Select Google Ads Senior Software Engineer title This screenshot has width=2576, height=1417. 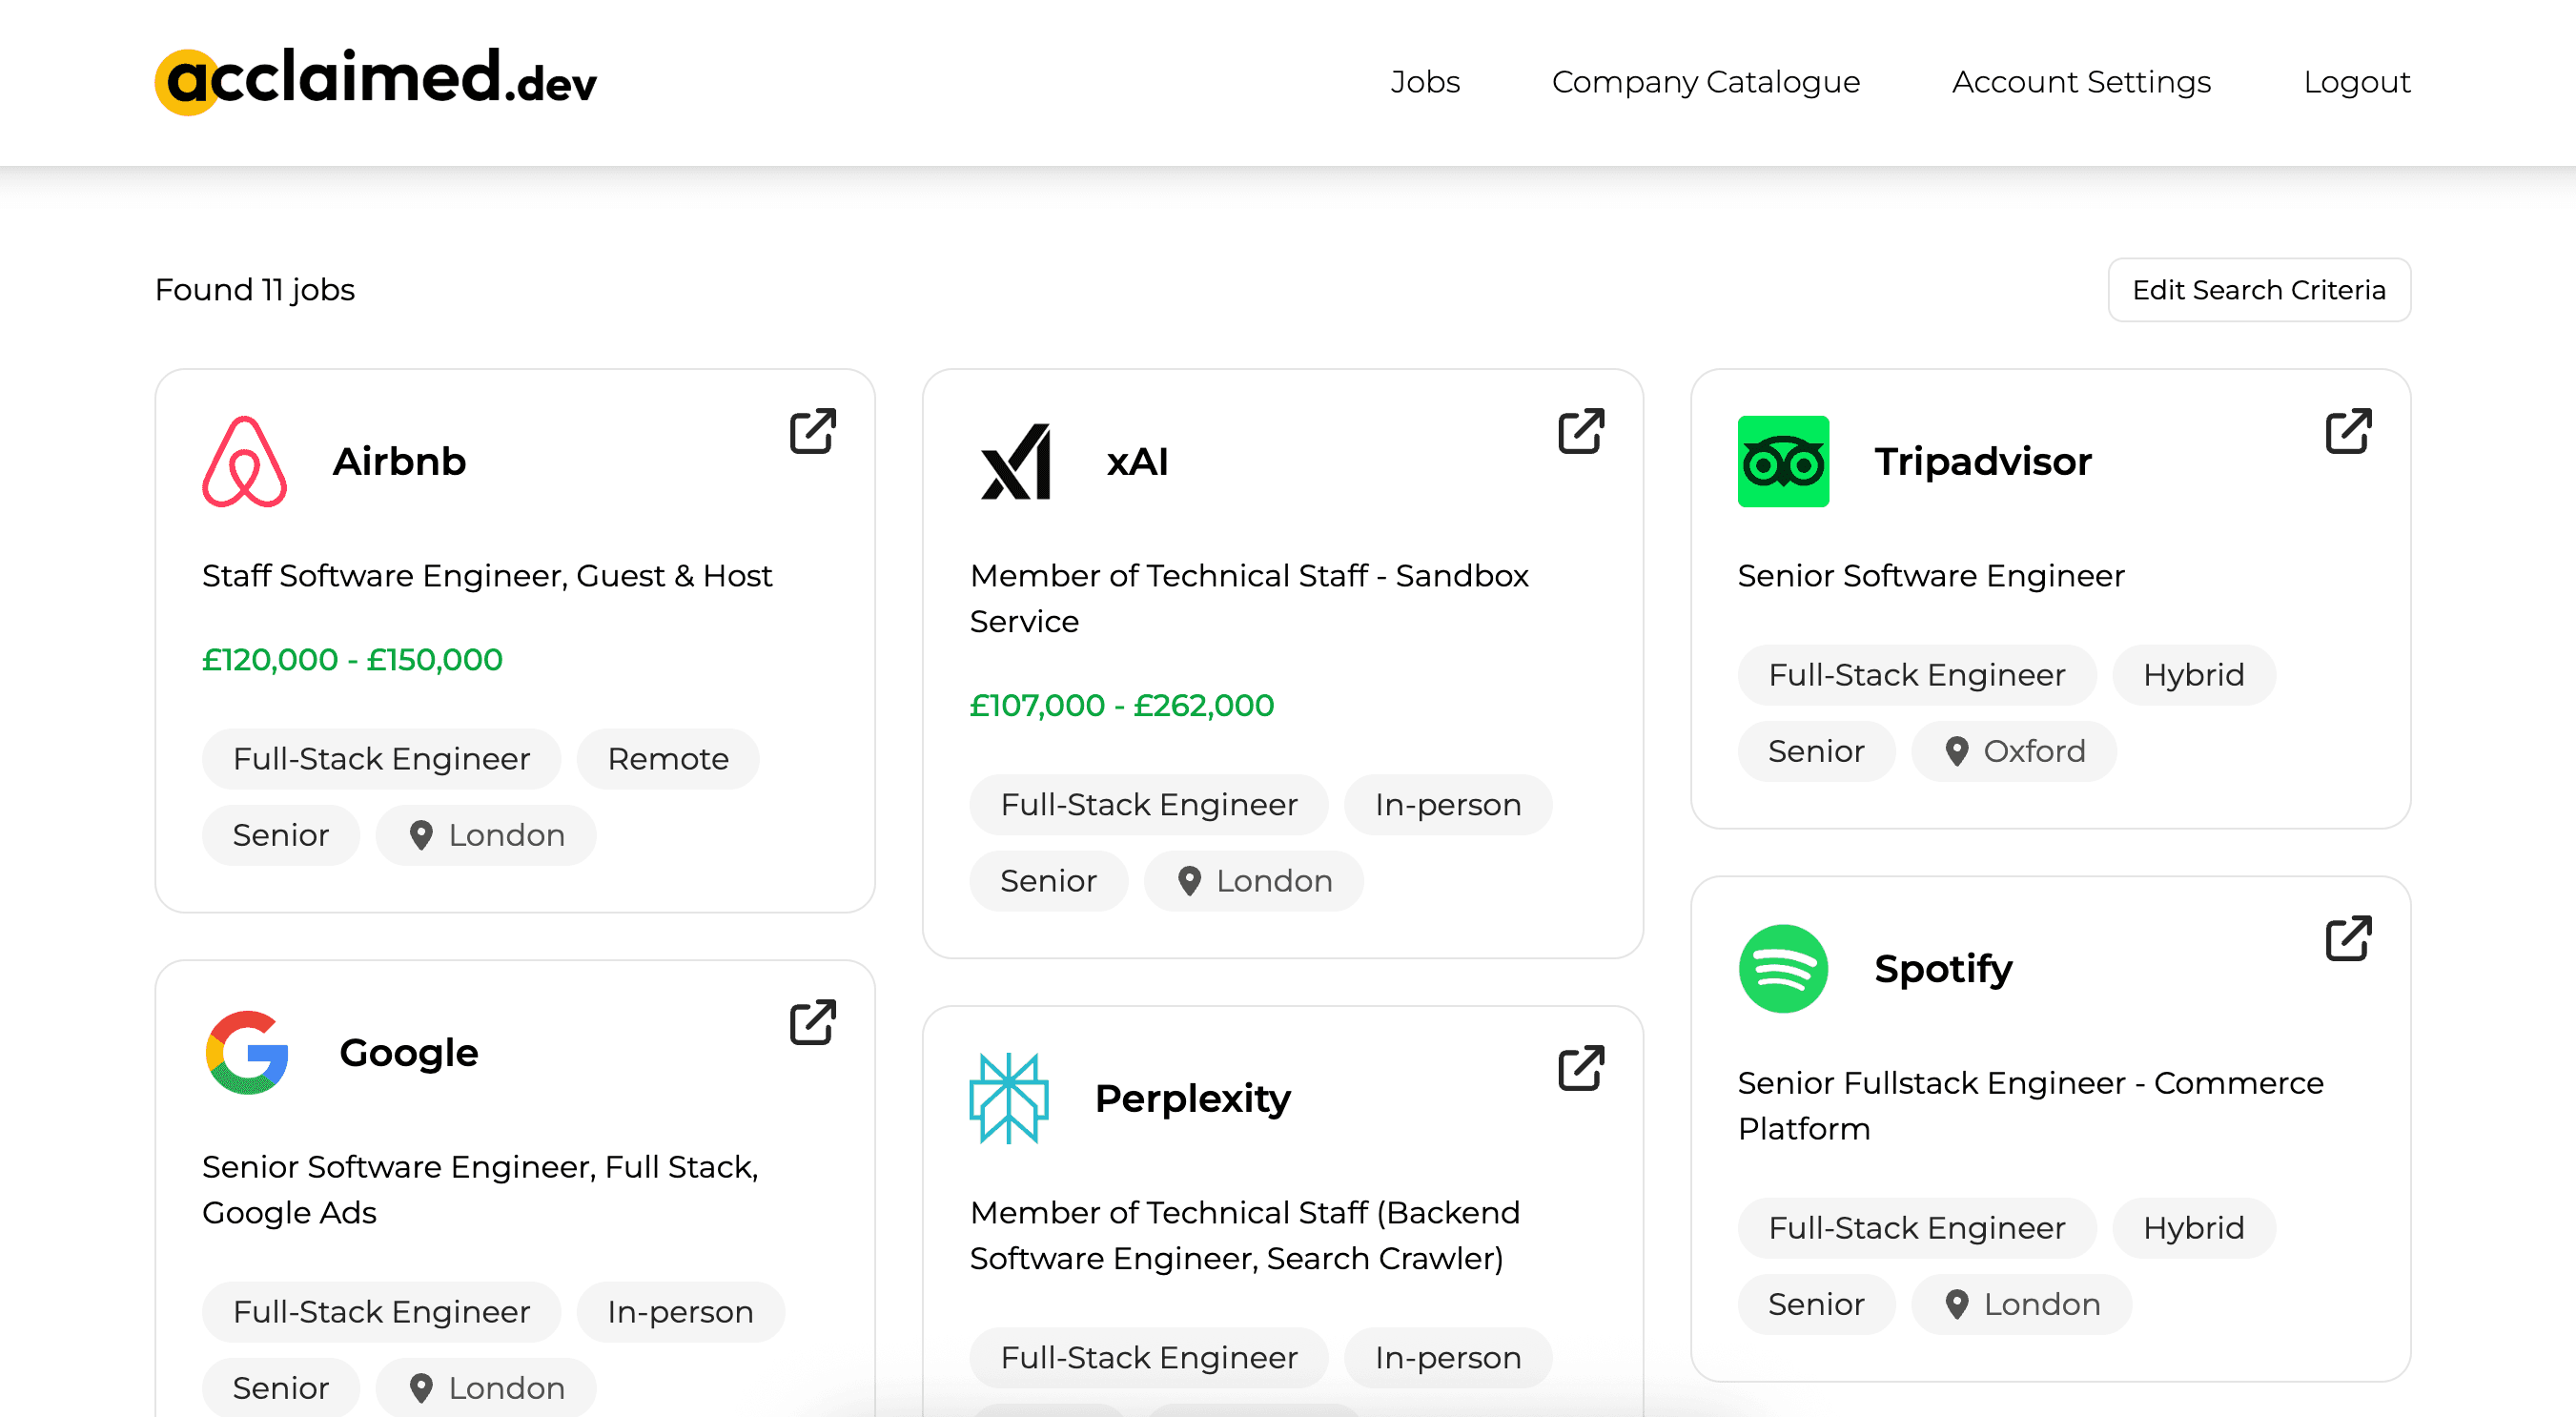[x=481, y=1189]
